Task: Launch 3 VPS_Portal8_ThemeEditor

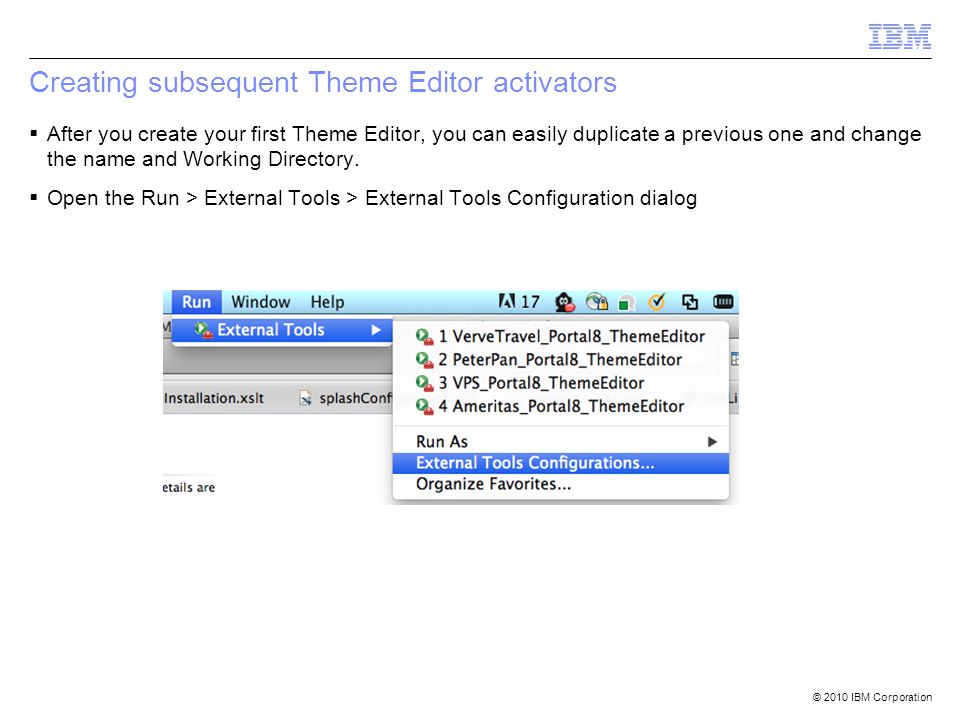Action: (560, 383)
